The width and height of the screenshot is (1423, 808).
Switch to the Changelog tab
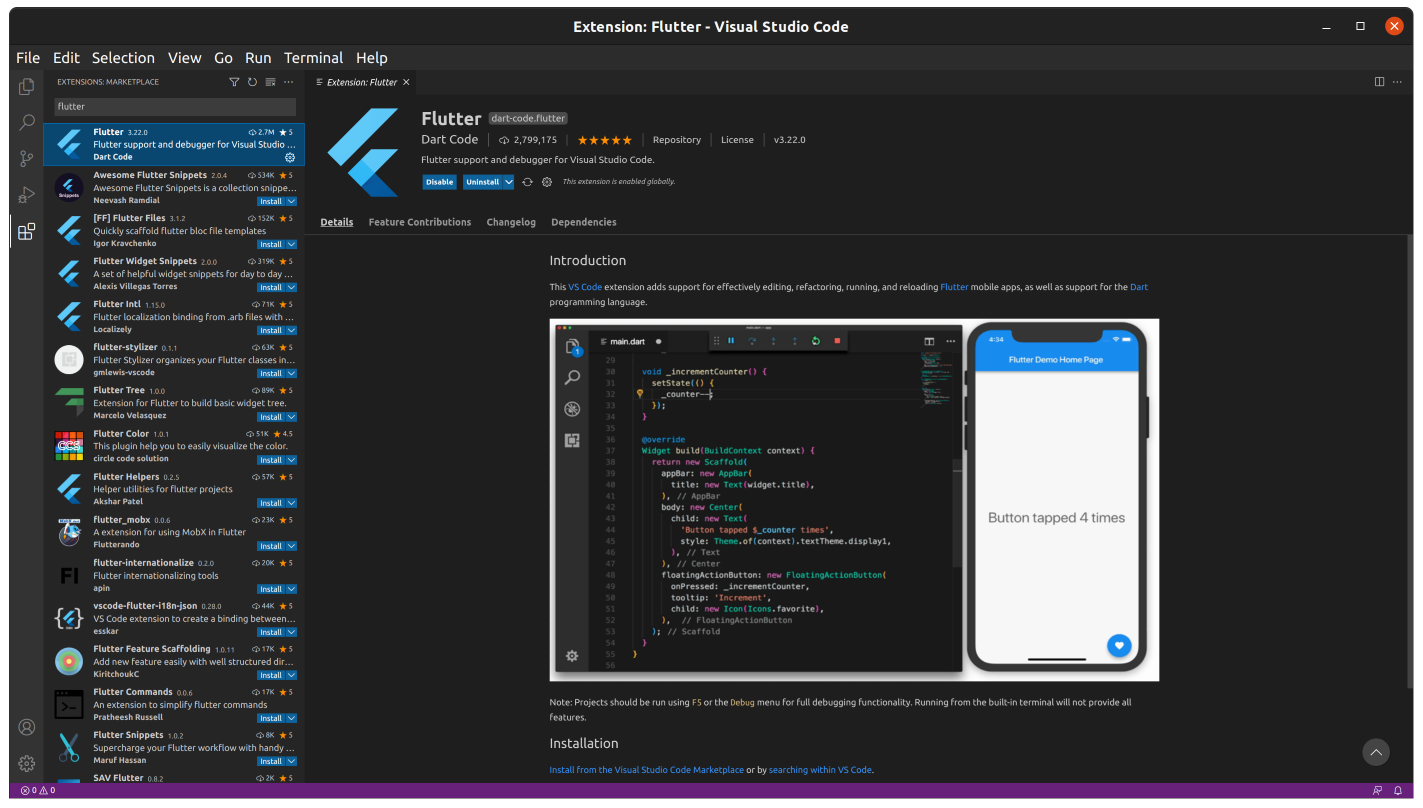pos(511,222)
